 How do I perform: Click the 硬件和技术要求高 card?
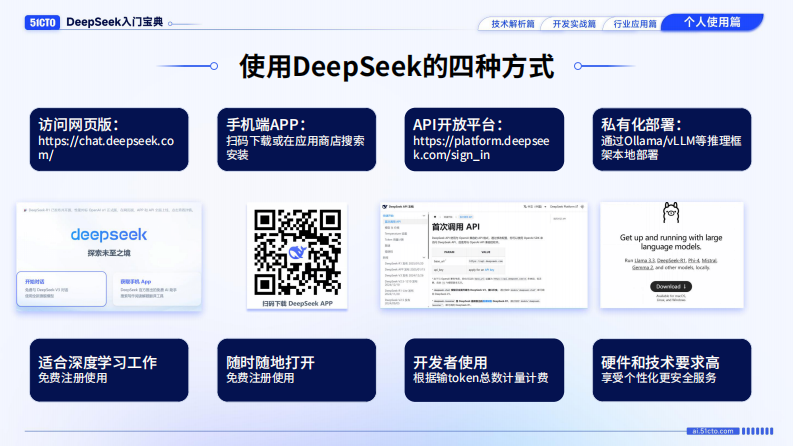point(672,370)
